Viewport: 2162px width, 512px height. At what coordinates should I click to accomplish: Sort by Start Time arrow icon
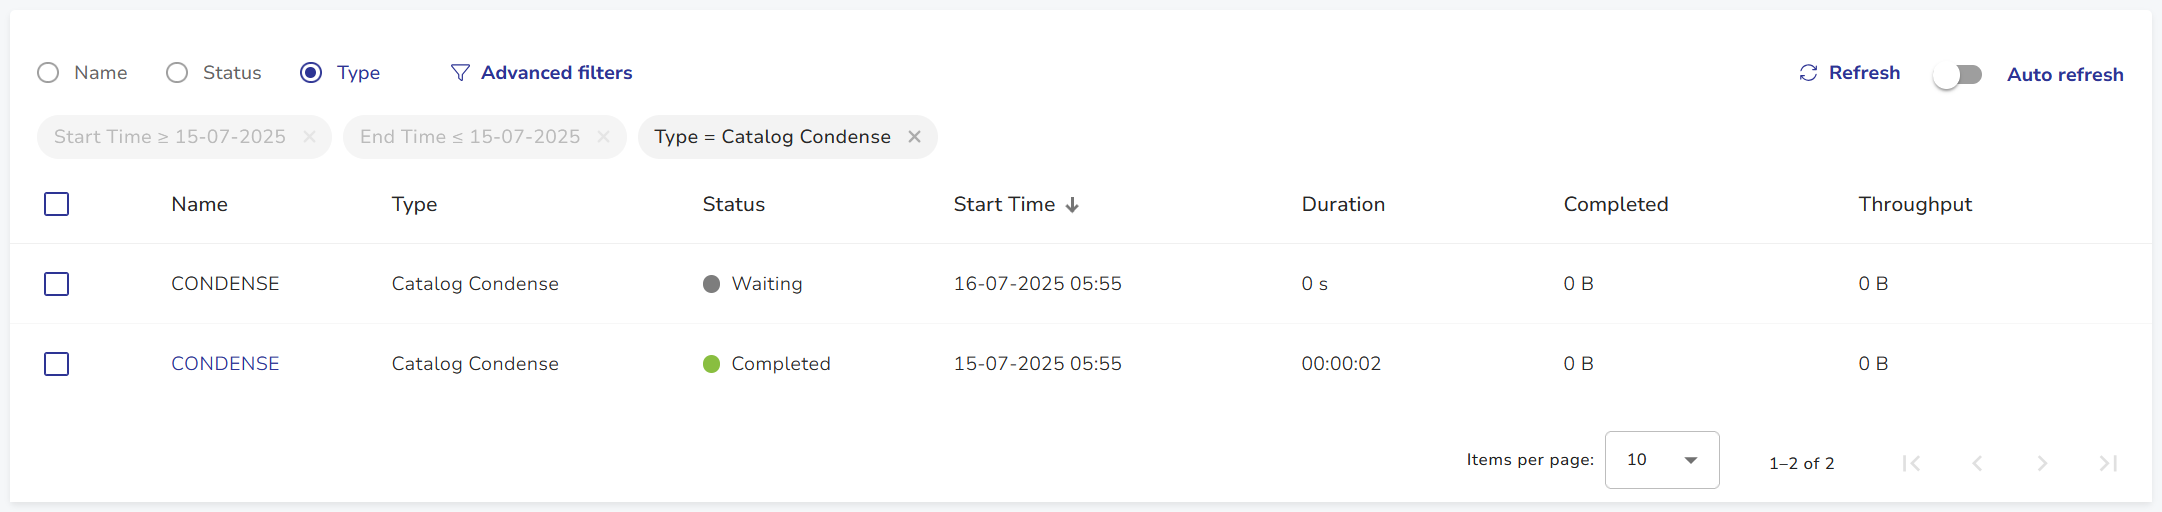tap(1072, 205)
